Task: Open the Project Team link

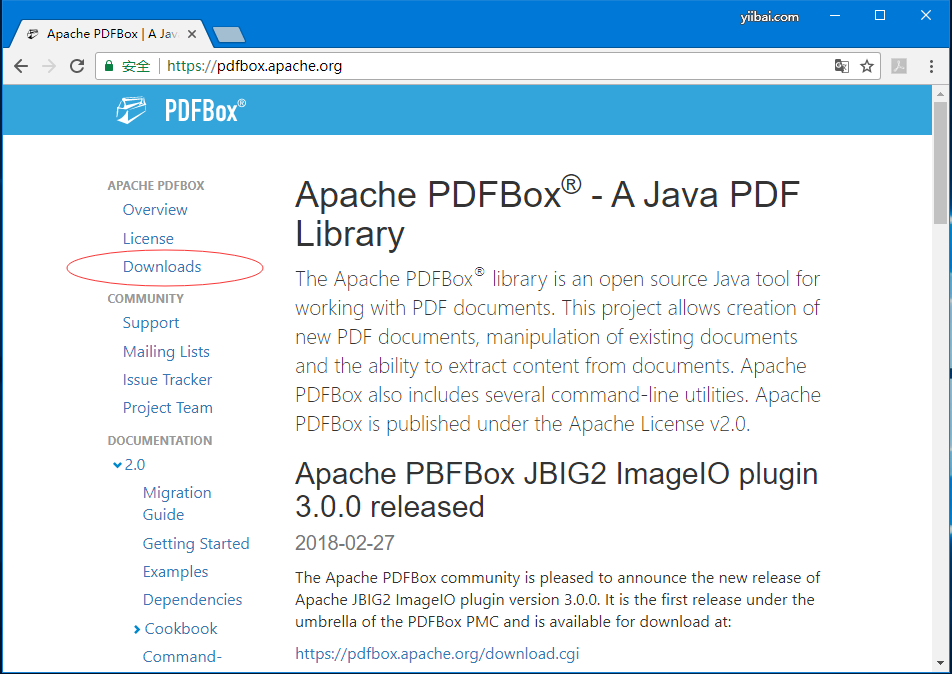Action: tap(168, 408)
